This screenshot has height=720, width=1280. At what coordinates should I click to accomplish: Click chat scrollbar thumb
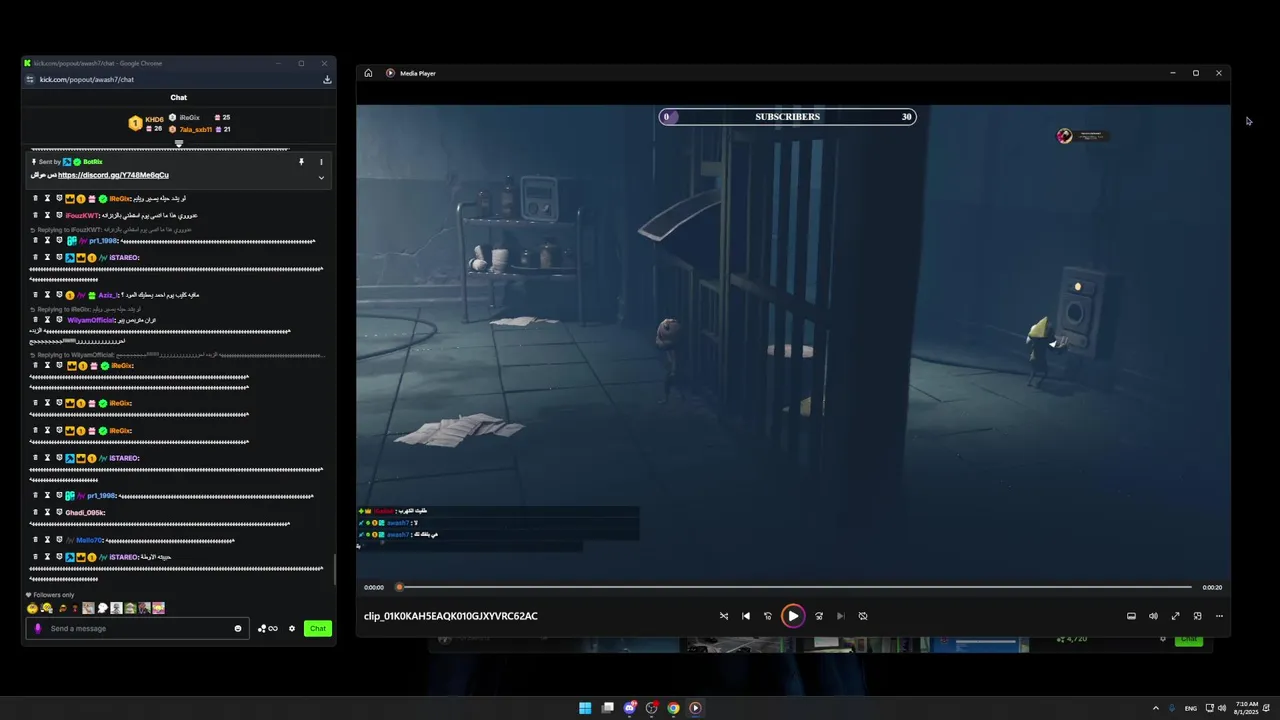335,570
